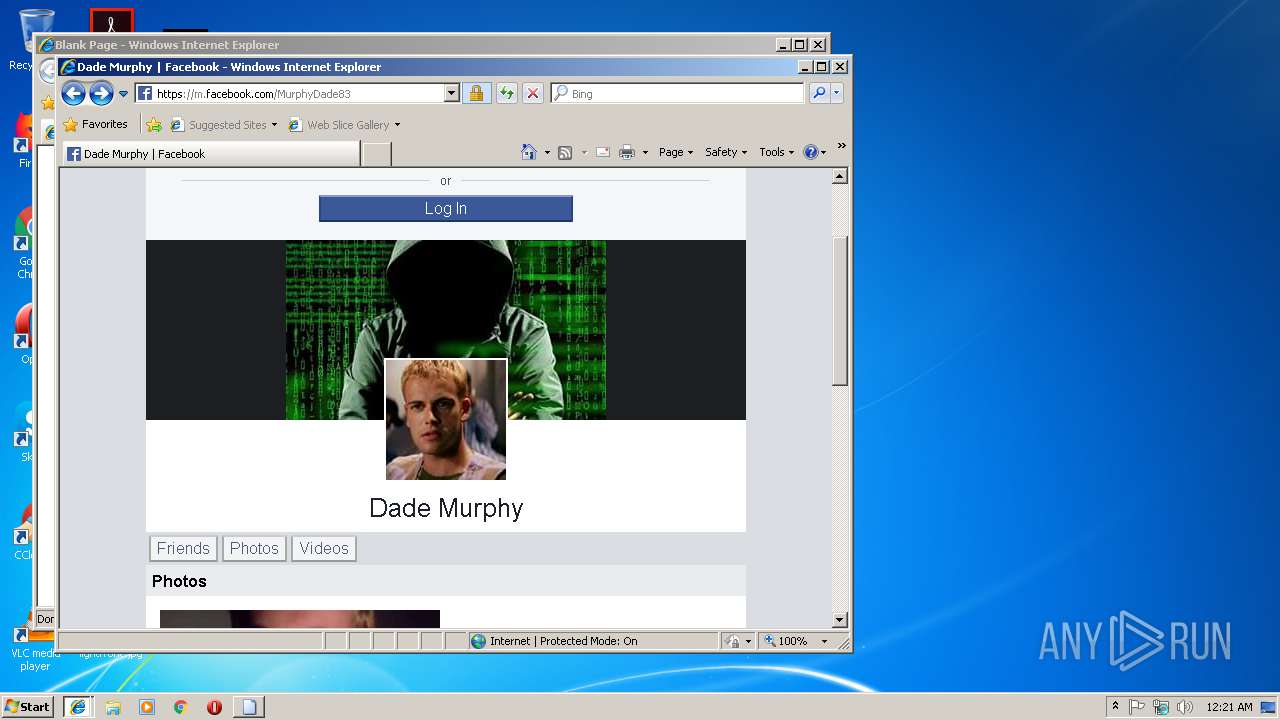
Task: Expand the command bar overflow chevron
Action: point(842,146)
